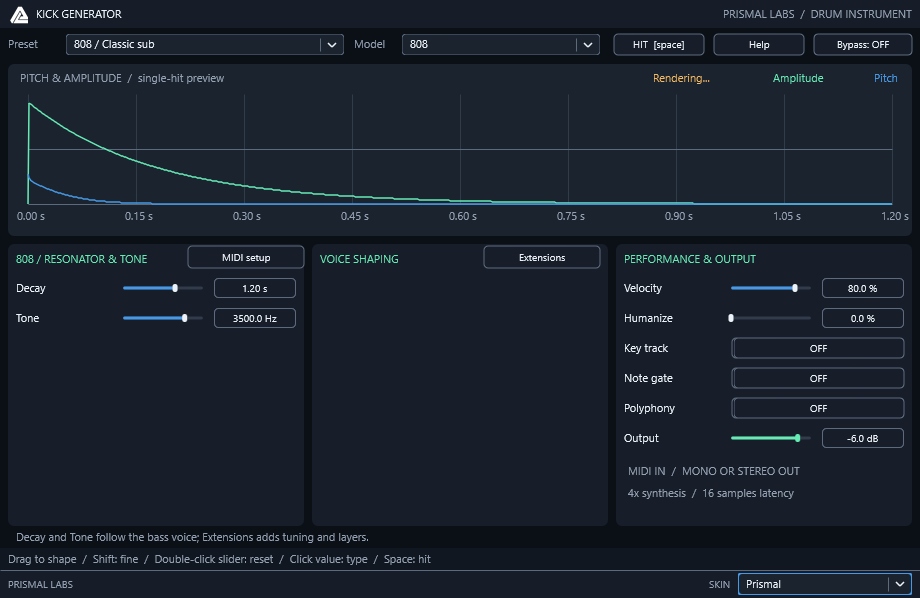Edit the Tone 3500.0 Hz value field
Screen dimensions: 920x598
coord(255,318)
